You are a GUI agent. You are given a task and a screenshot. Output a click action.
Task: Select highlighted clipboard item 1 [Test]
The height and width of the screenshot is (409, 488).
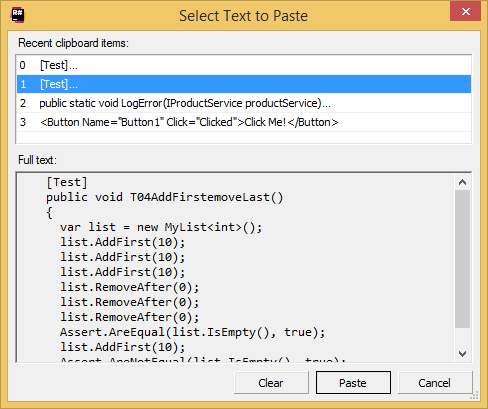244,84
